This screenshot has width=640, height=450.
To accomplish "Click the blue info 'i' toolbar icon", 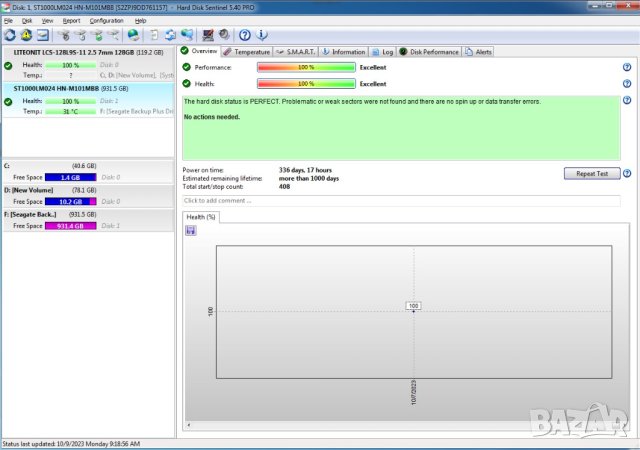I will click(x=262, y=35).
